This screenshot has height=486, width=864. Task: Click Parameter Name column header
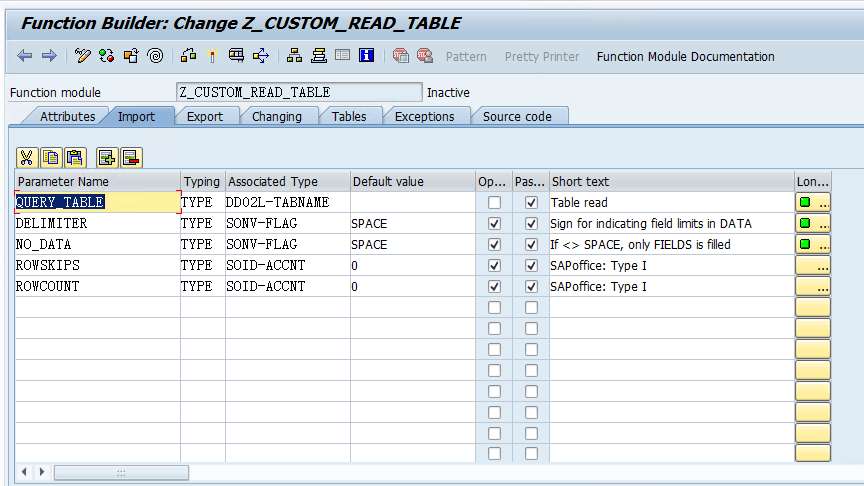(x=98, y=181)
